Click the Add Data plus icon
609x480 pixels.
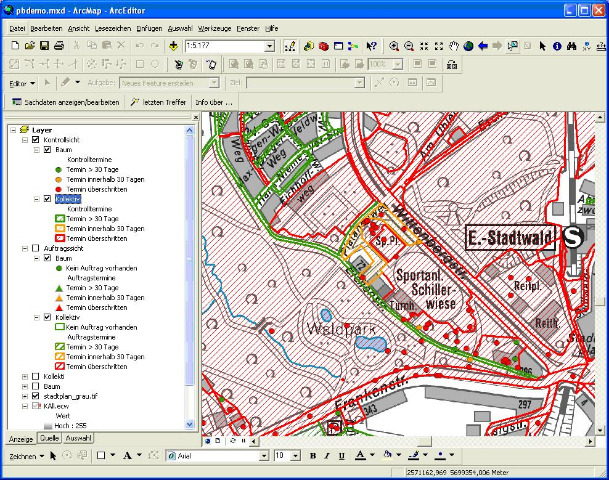174,46
